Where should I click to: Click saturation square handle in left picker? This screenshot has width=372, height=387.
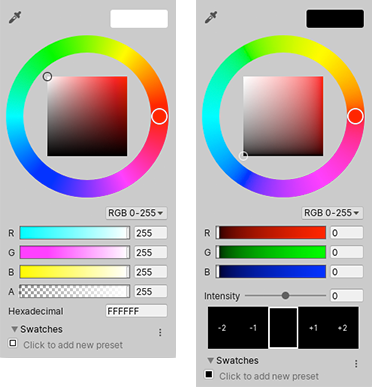click(47, 77)
